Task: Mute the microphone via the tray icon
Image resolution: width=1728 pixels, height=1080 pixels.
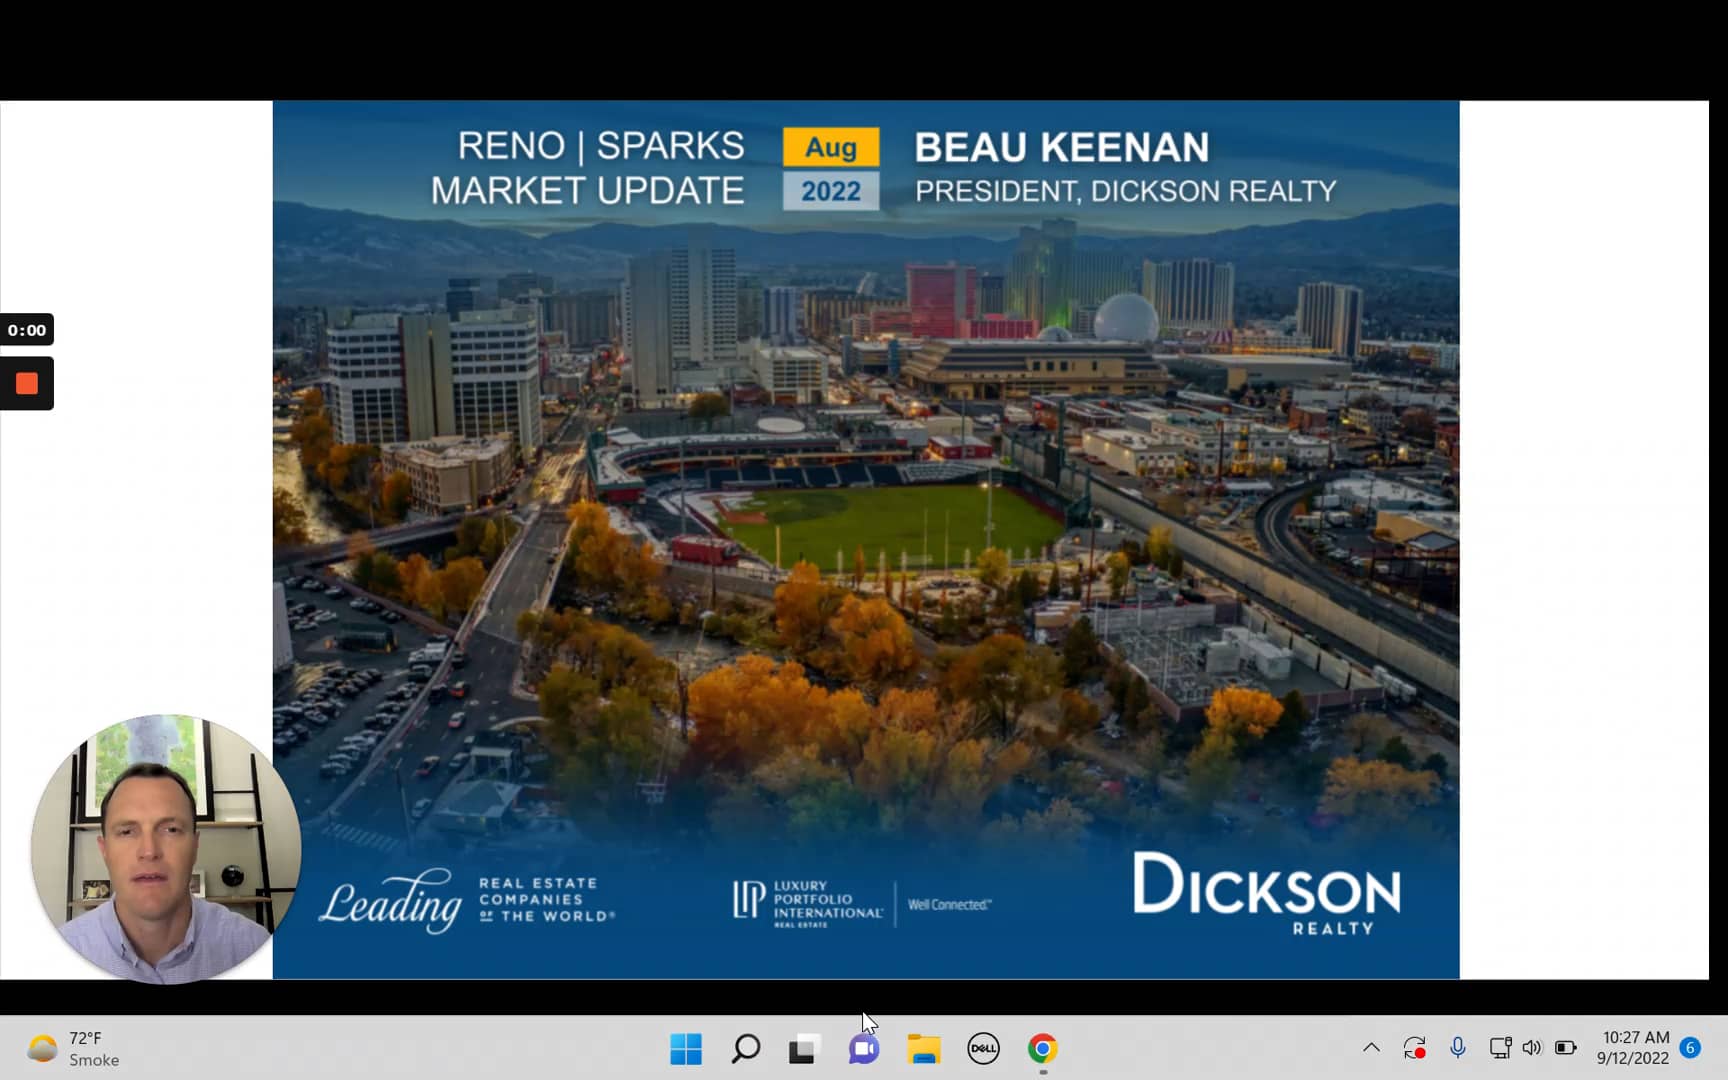Action: 1458,1048
